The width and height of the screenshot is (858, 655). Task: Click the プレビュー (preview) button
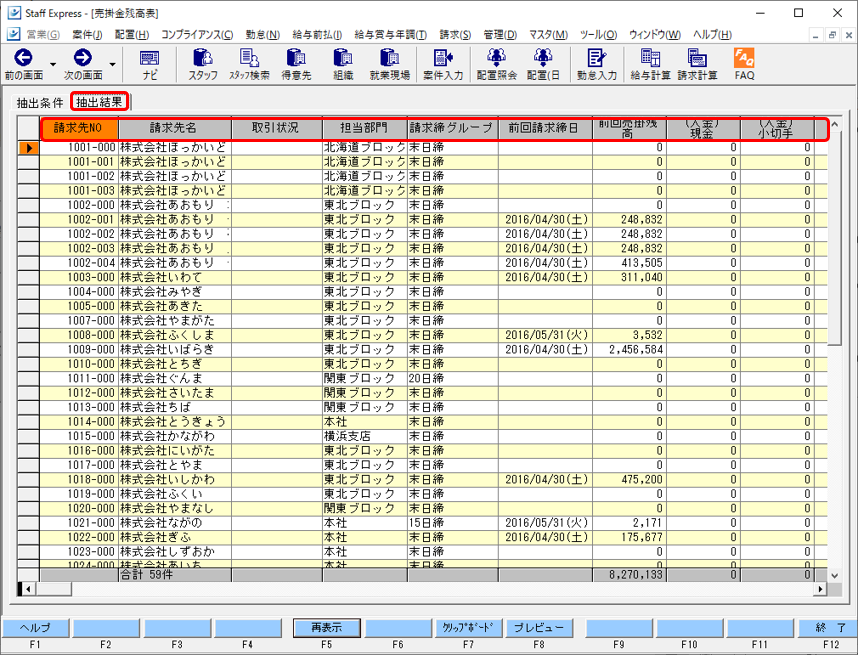coord(538,628)
